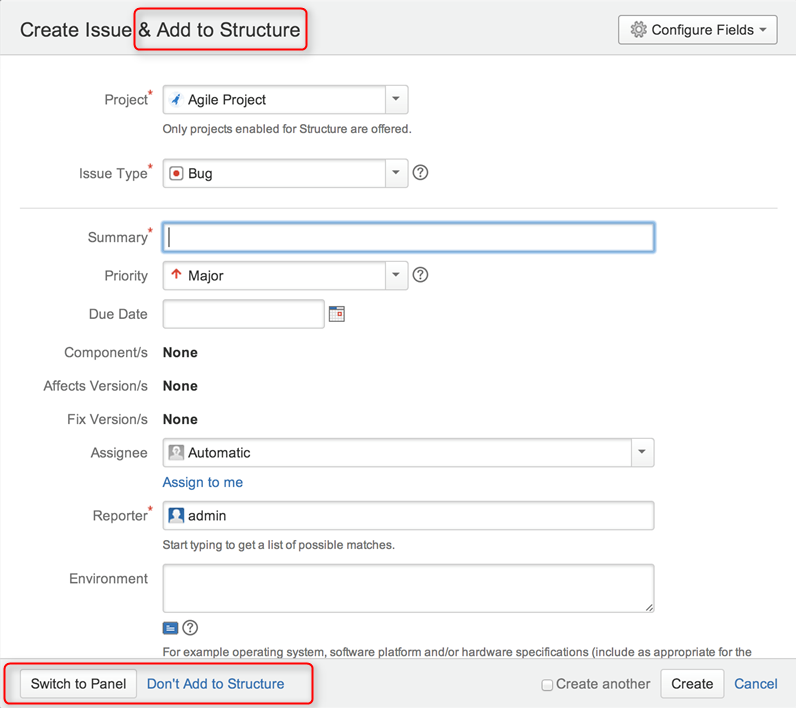Click the Switch to Panel button
The height and width of the screenshot is (708, 796).
point(79,684)
